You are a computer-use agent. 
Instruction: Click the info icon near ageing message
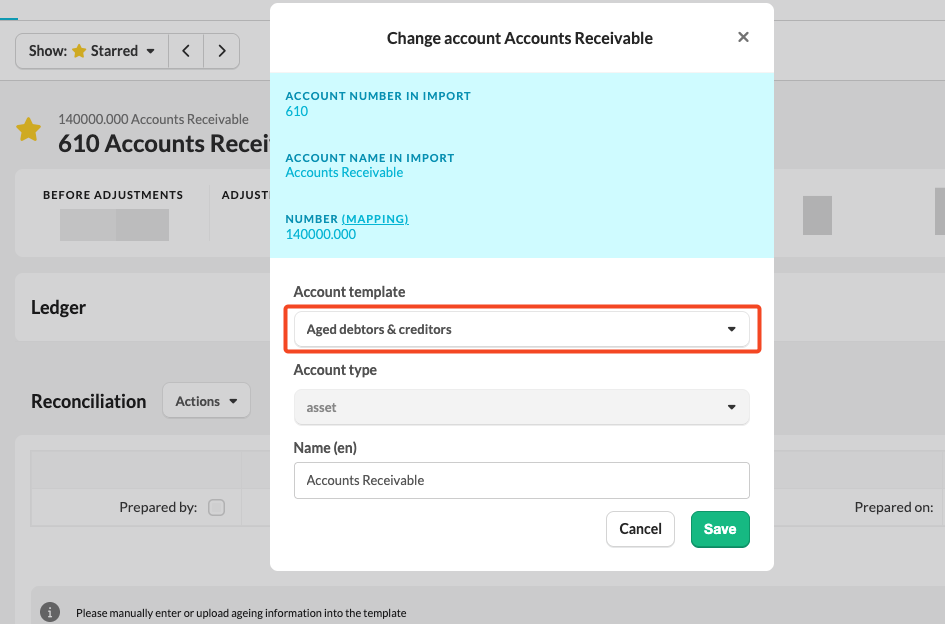click(49, 612)
